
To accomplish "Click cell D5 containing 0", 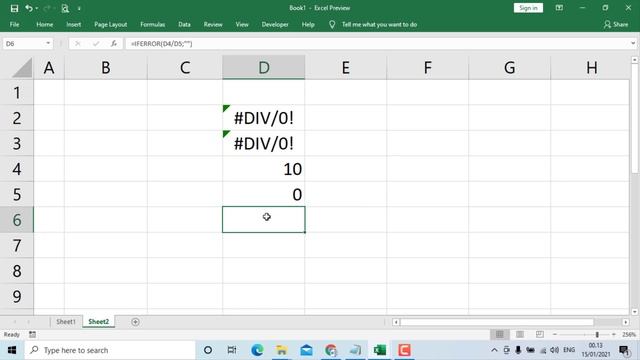I will tap(264, 194).
